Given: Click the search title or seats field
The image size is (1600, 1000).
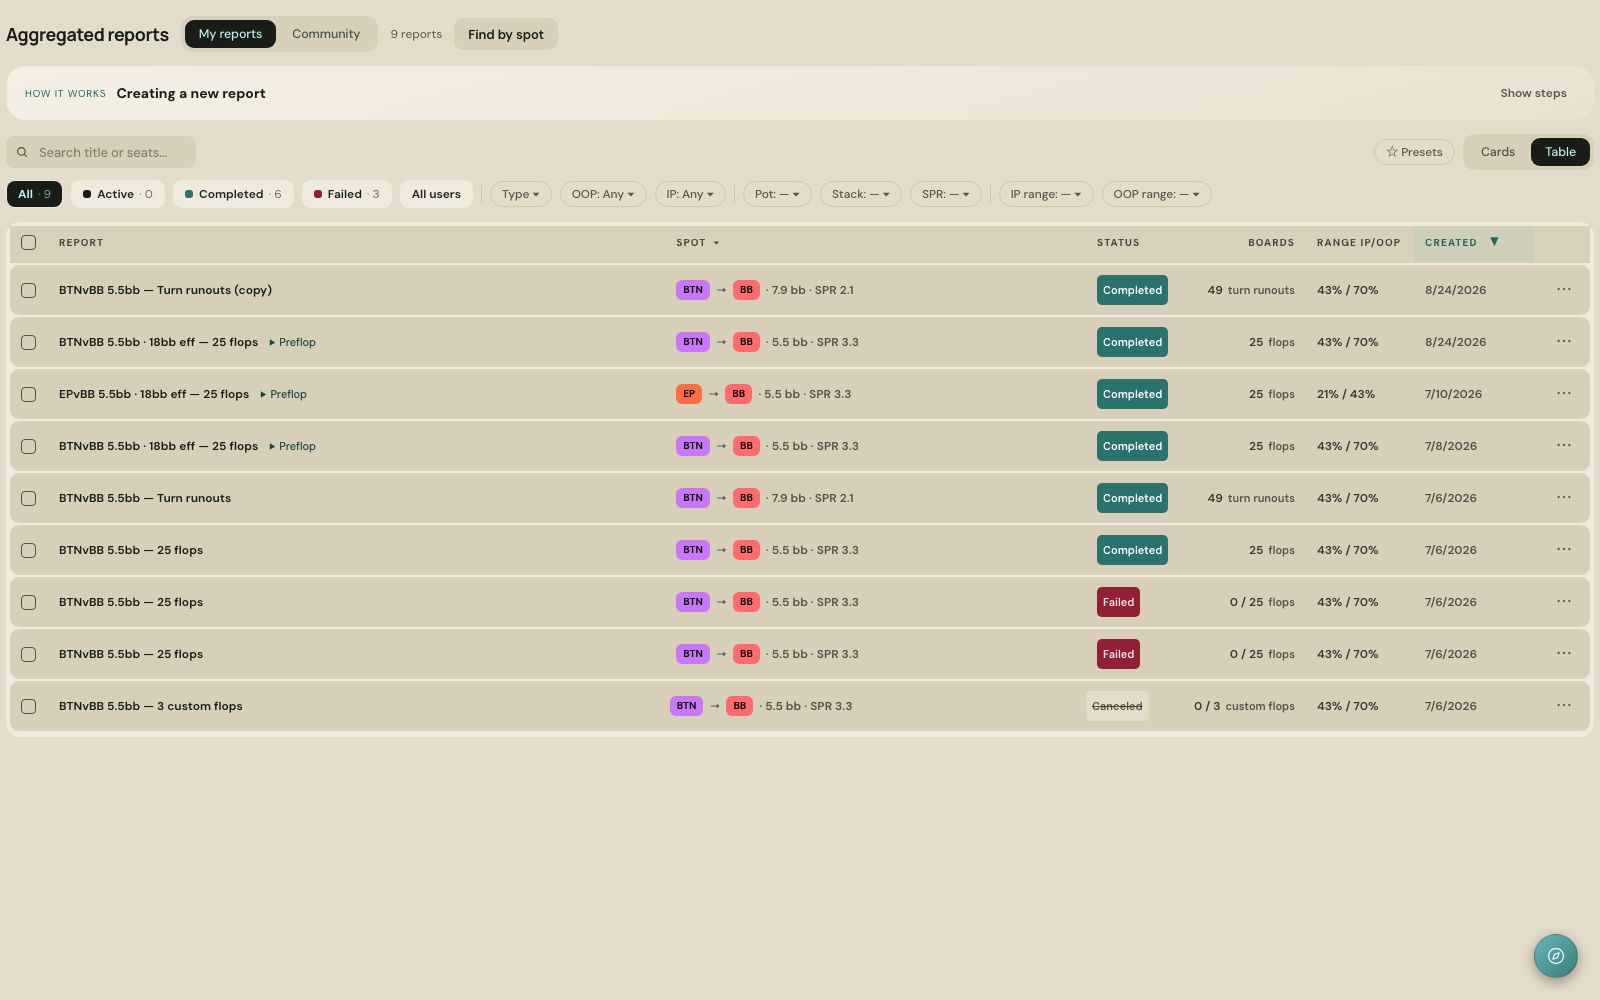Looking at the screenshot, I should coord(101,152).
